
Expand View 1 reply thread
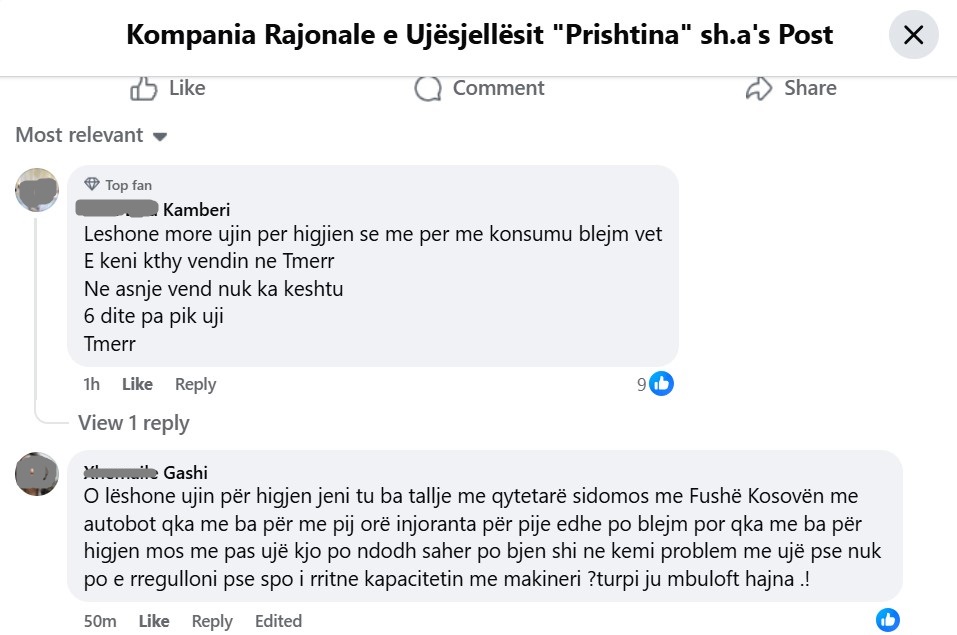click(x=133, y=423)
